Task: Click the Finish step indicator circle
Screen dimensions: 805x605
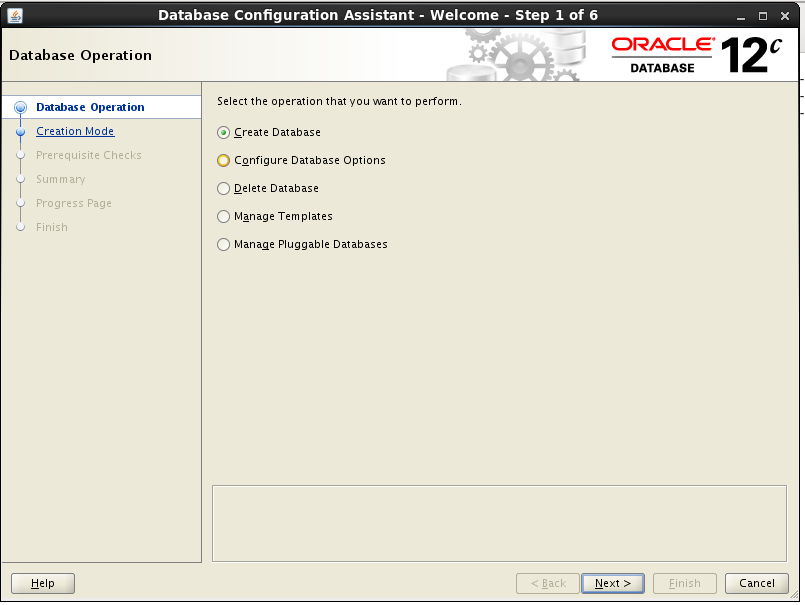Action: [20, 227]
